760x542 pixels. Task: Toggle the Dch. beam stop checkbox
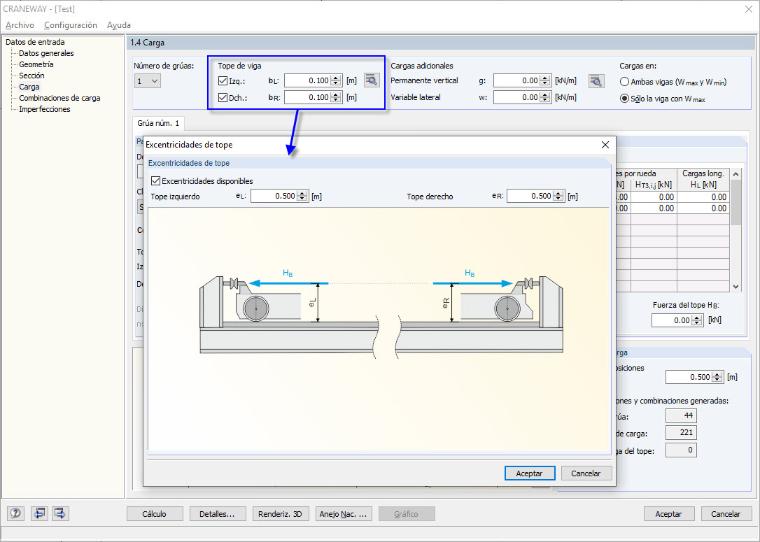click(x=223, y=97)
